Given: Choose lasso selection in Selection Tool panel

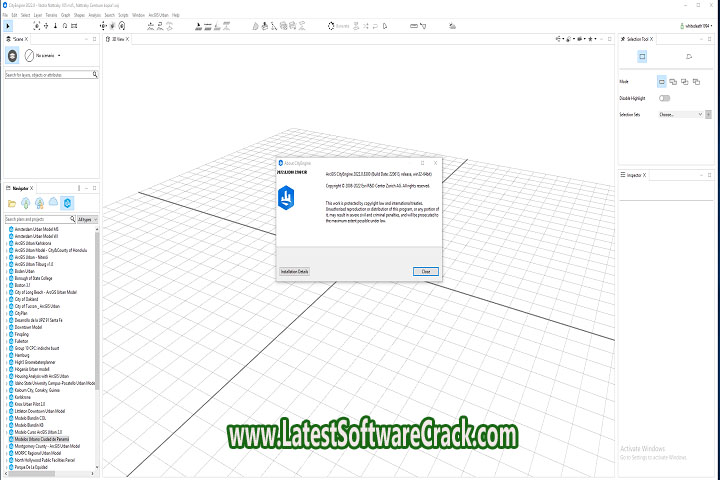Looking at the screenshot, I should tap(689, 56).
